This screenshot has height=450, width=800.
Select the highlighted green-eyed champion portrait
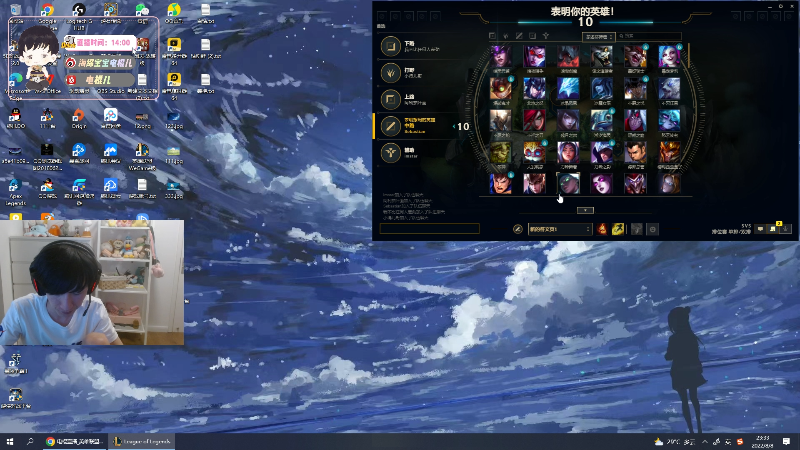[568, 184]
